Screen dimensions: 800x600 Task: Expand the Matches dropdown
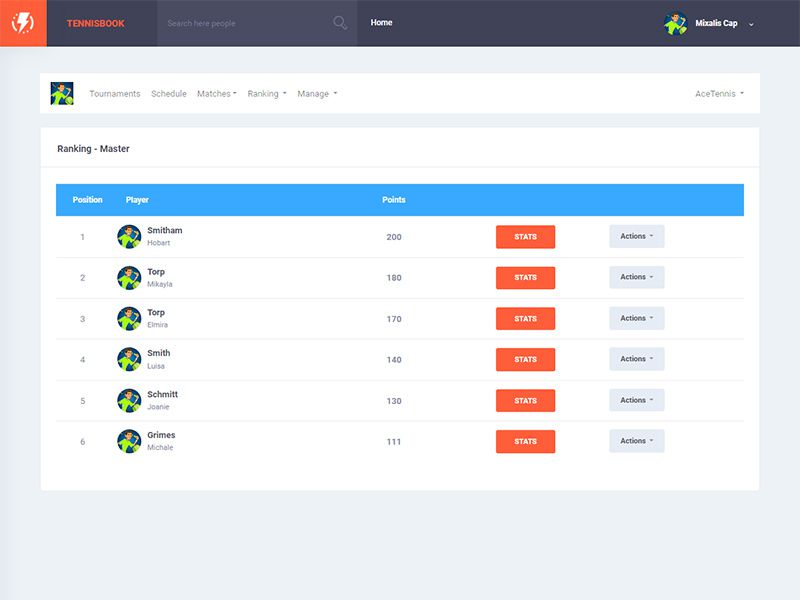[x=217, y=93]
